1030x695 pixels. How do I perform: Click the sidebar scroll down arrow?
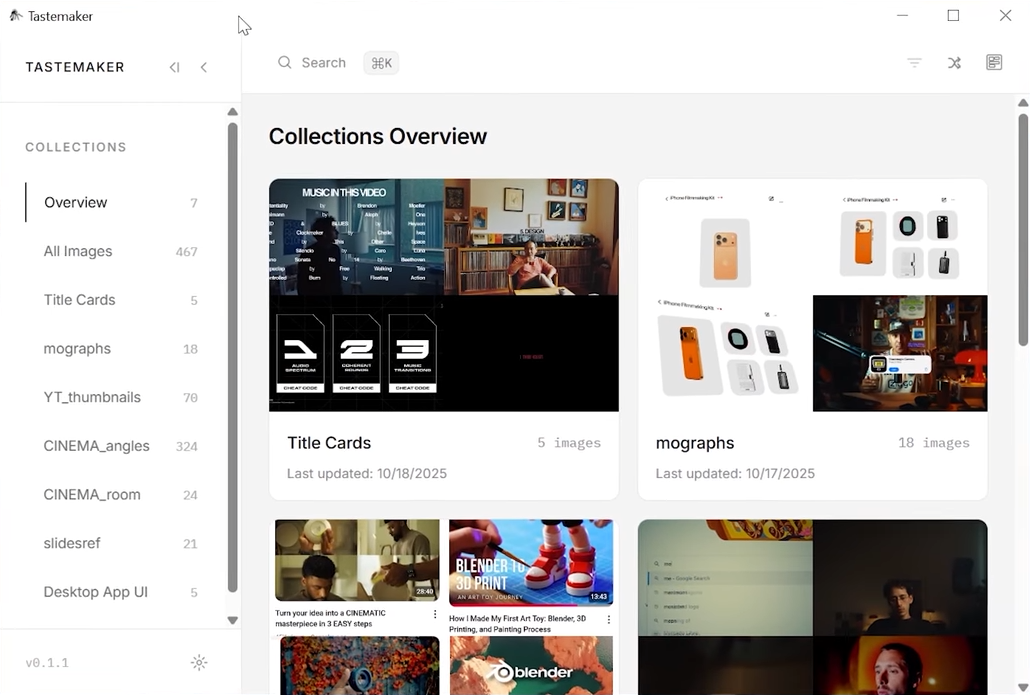tap(233, 620)
